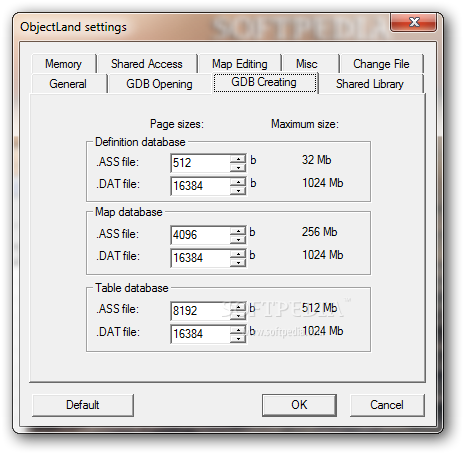Select the Map Editing tab
464x454 pixels.
coord(240,64)
